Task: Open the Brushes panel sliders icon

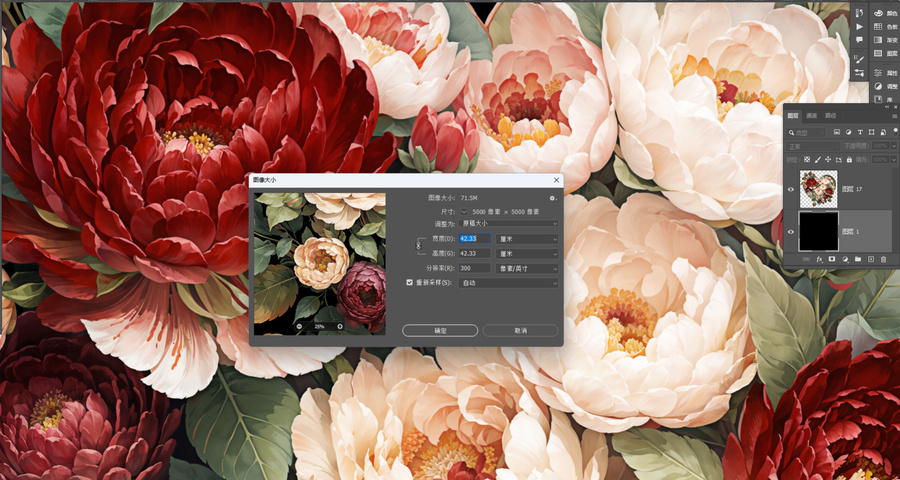Action: 859,73
